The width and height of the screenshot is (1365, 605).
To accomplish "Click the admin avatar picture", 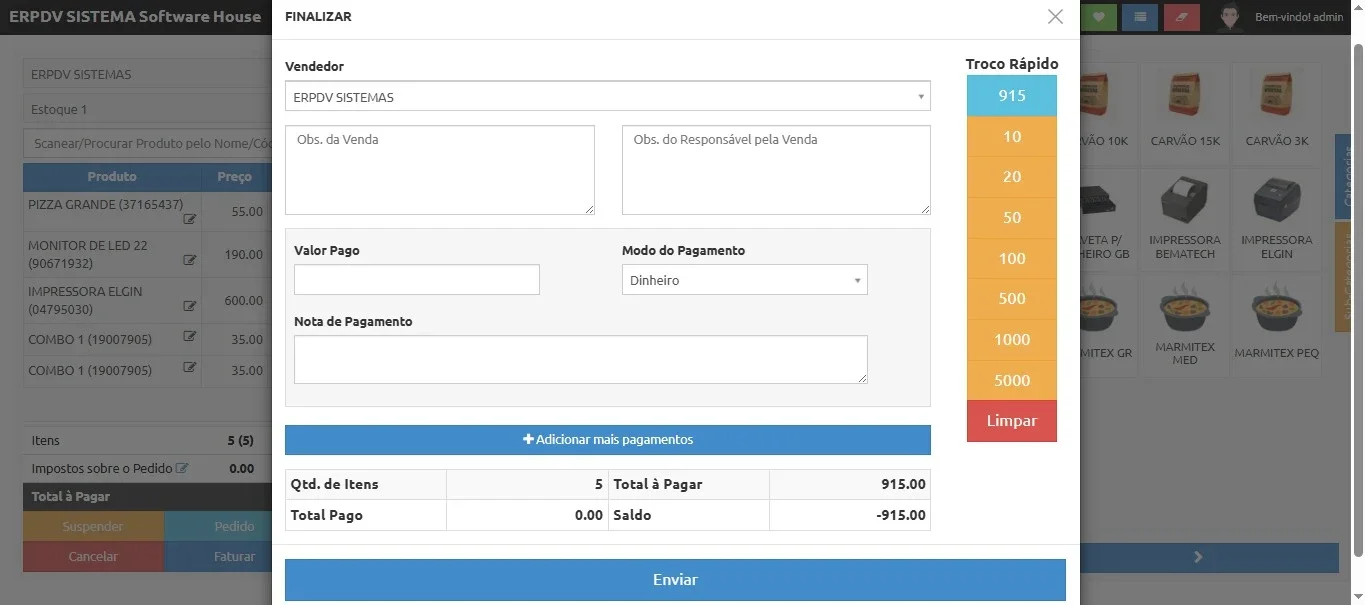I will (x=1230, y=17).
